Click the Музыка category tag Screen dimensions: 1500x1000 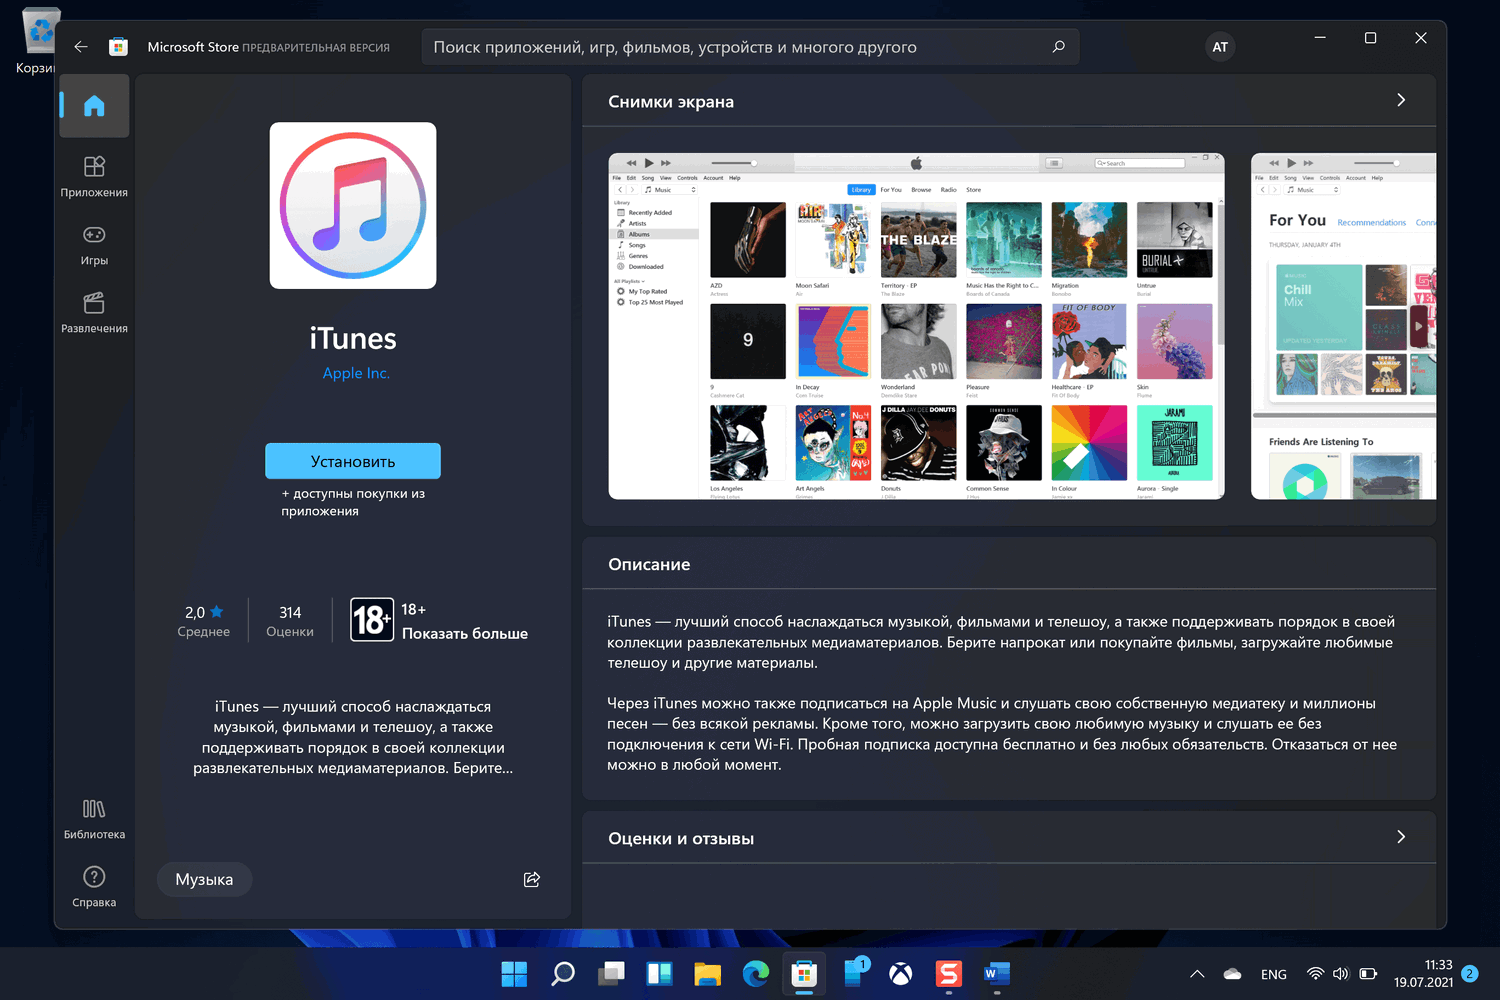tap(204, 880)
